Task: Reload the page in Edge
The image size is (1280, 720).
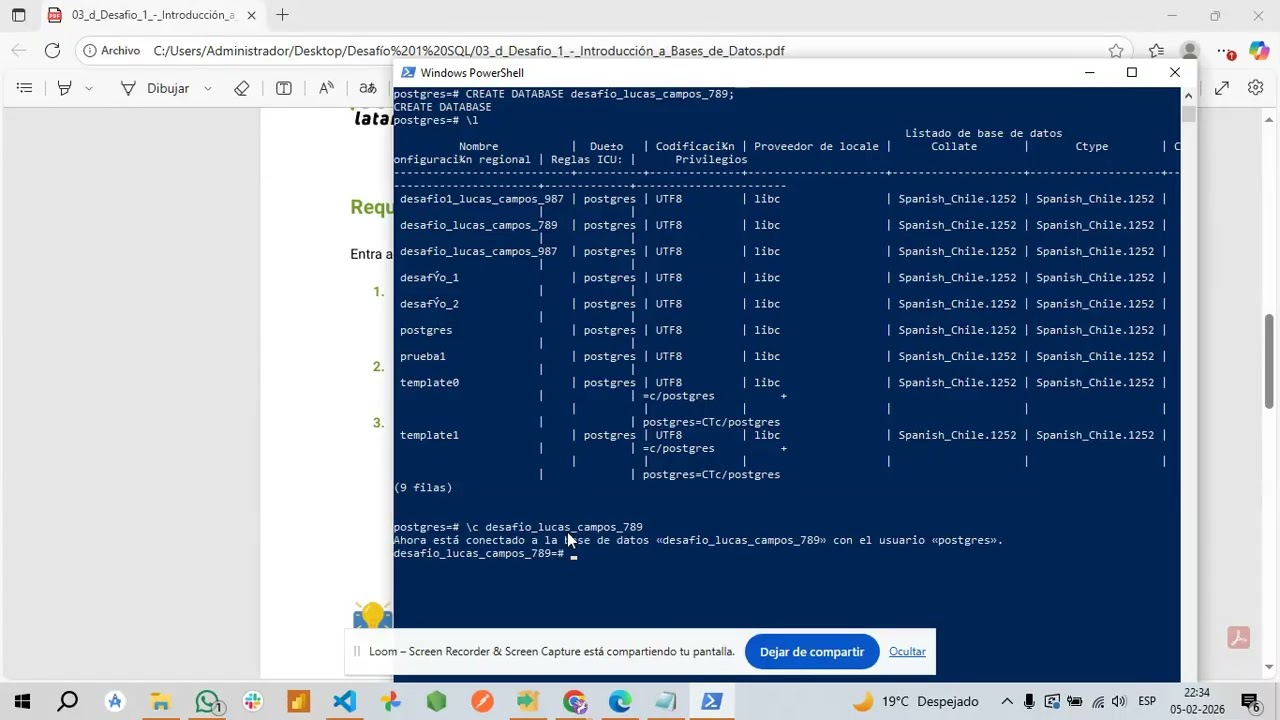Action: [53, 50]
